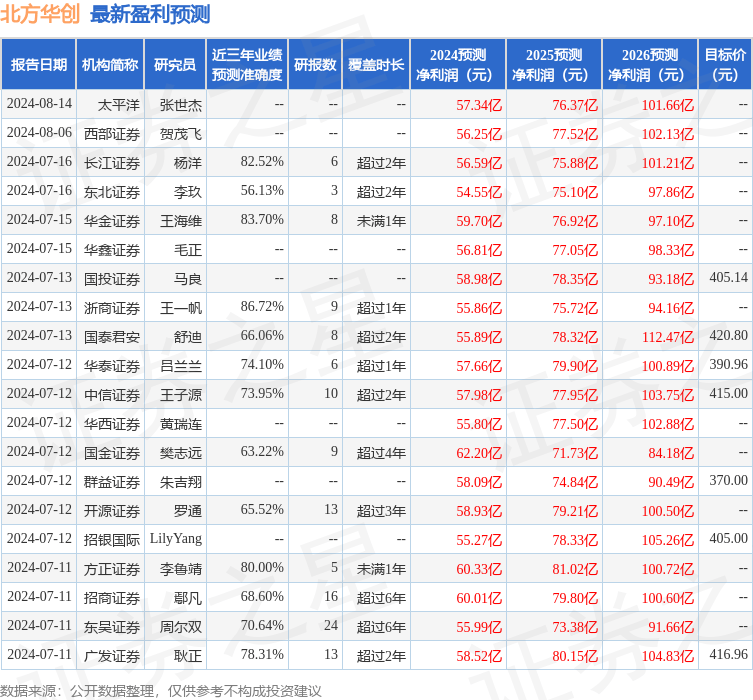753x700 pixels.
Task: Click the 81.02亿 forecast value
Action: [x=575, y=569]
